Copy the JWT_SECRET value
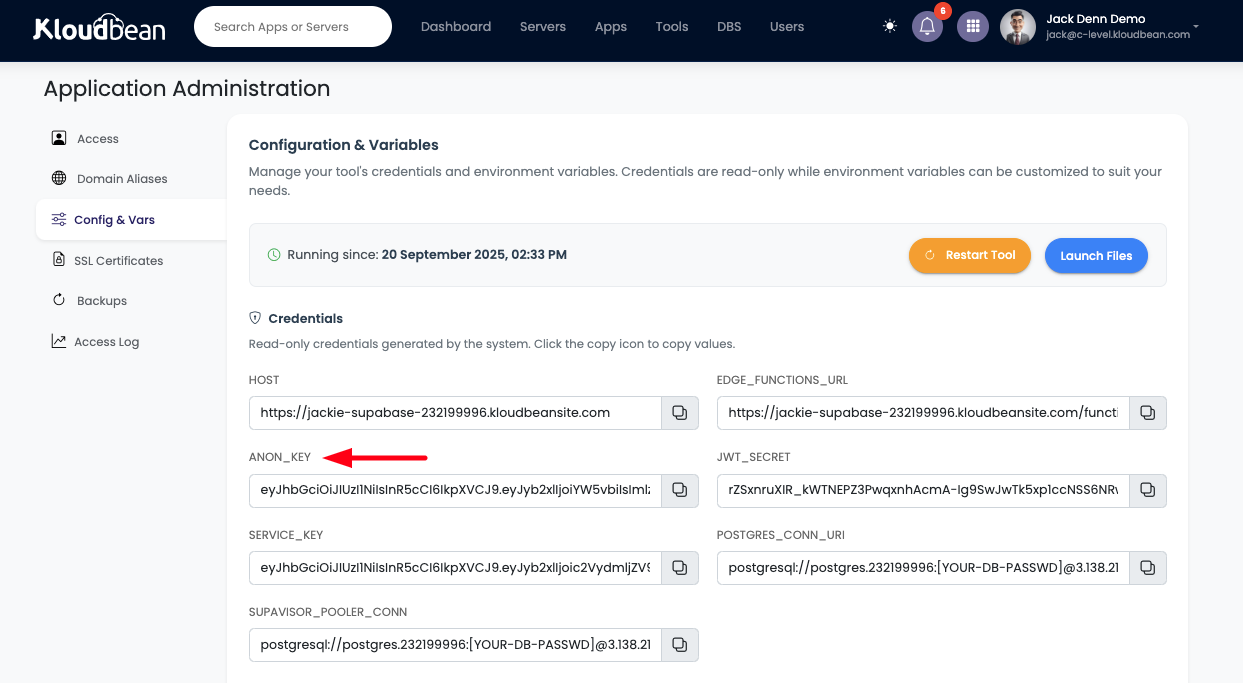This screenshot has width=1243, height=683. point(1147,490)
